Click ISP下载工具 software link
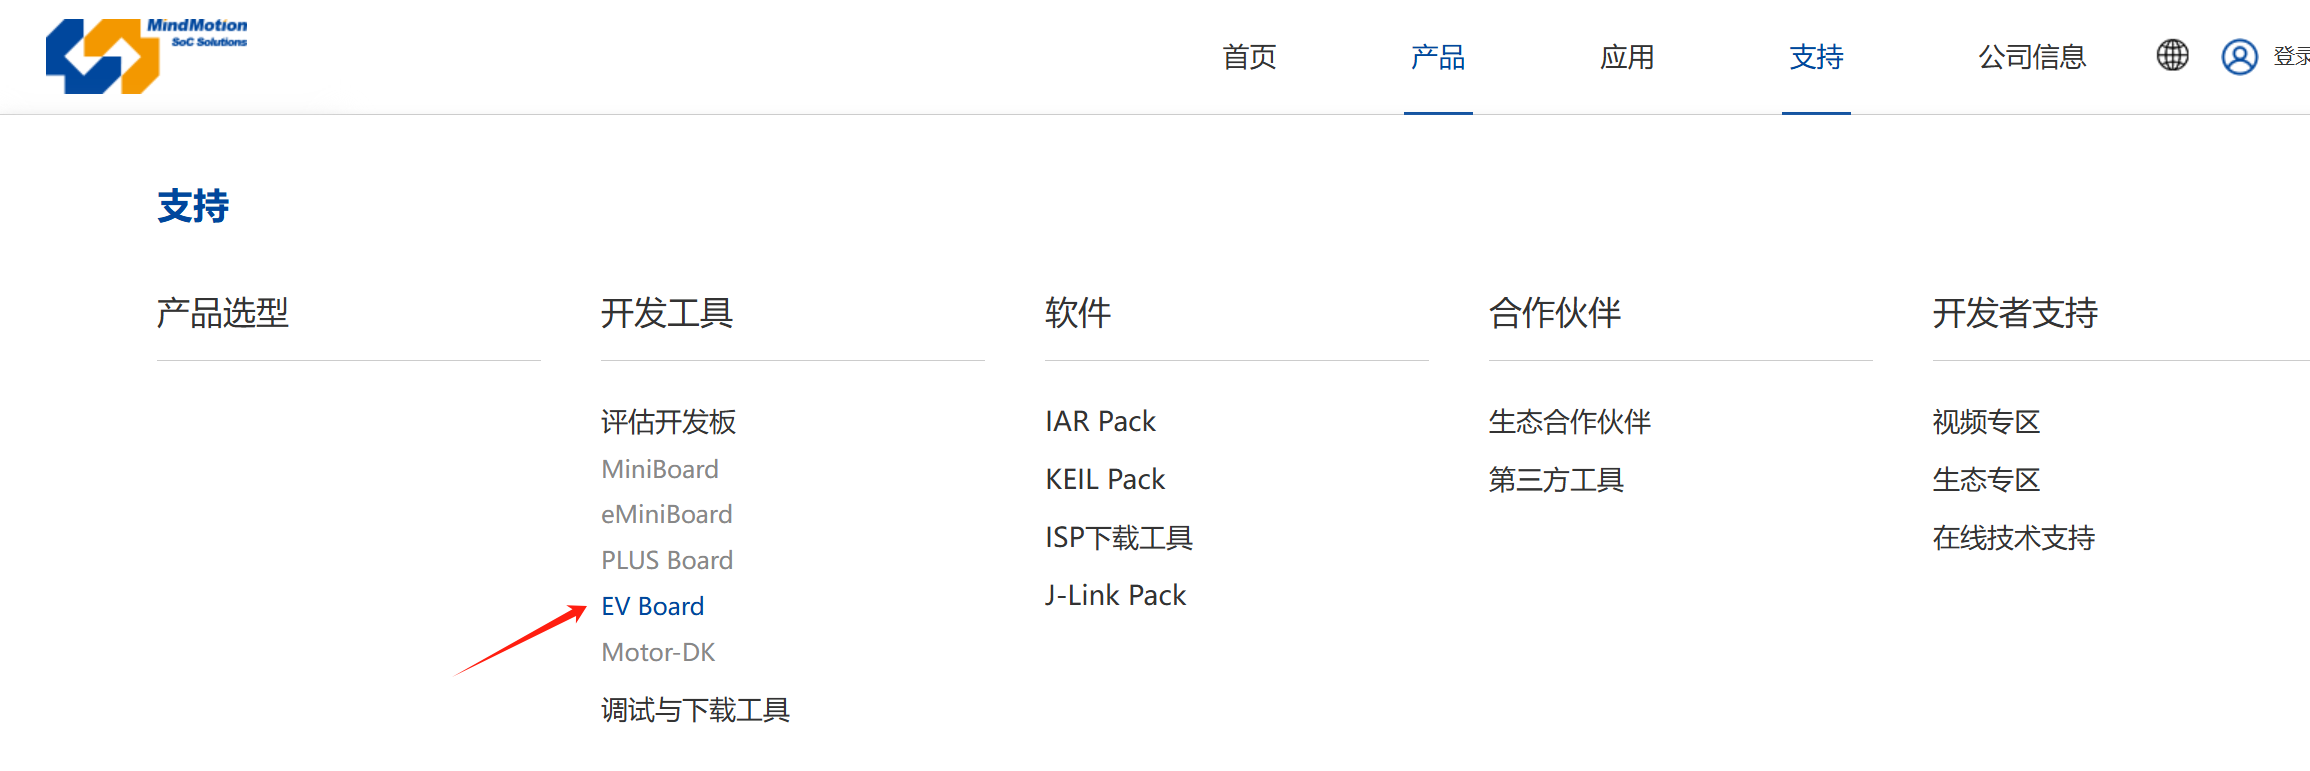 [1119, 538]
